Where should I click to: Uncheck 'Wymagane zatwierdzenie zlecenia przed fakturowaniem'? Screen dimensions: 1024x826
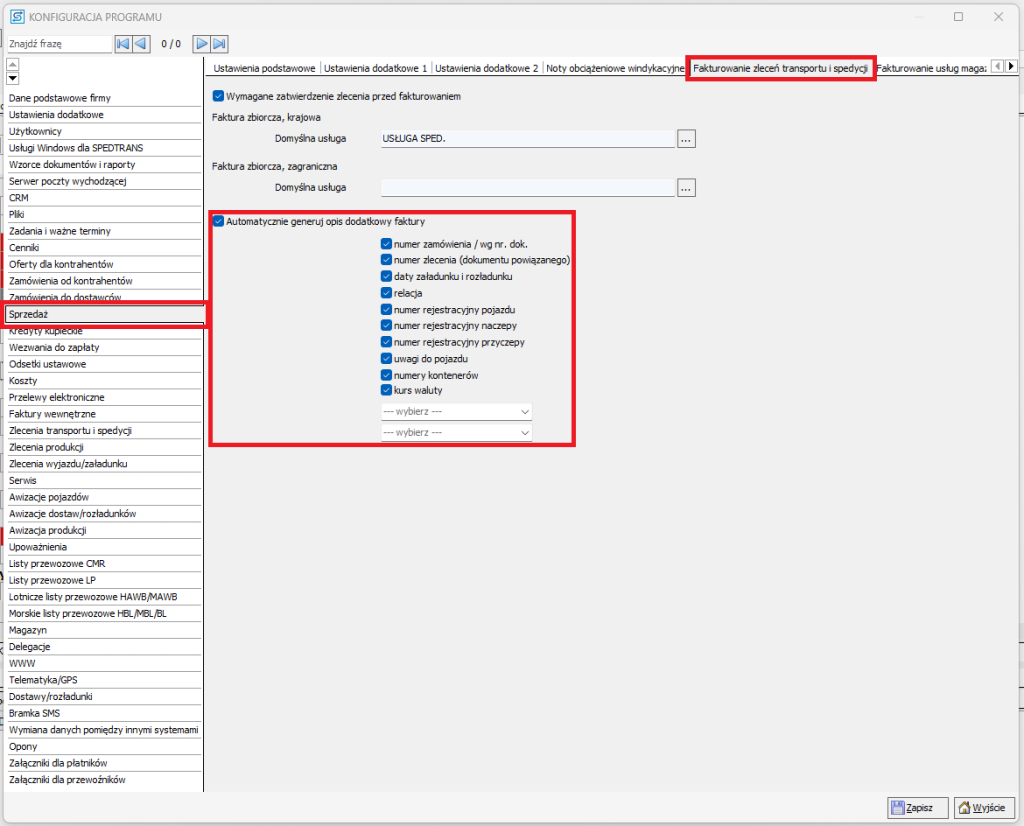[x=219, y=96]
